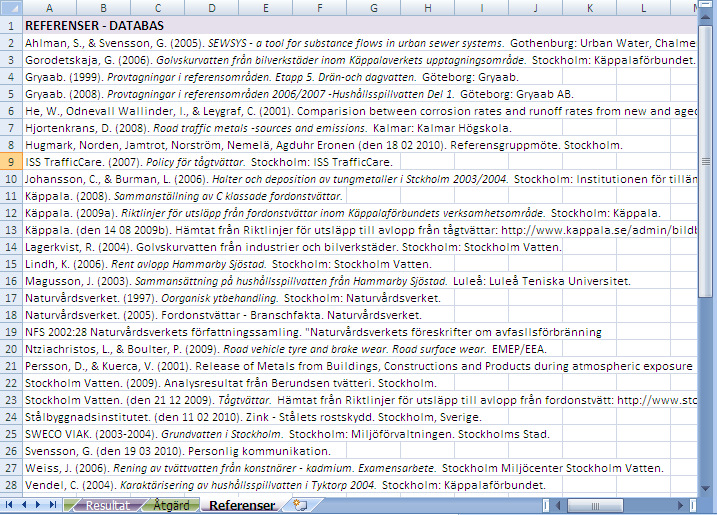Go to the previous sheet tab with the arrow
The width and height of the screenshot is (717, 515).
[24, 505]
